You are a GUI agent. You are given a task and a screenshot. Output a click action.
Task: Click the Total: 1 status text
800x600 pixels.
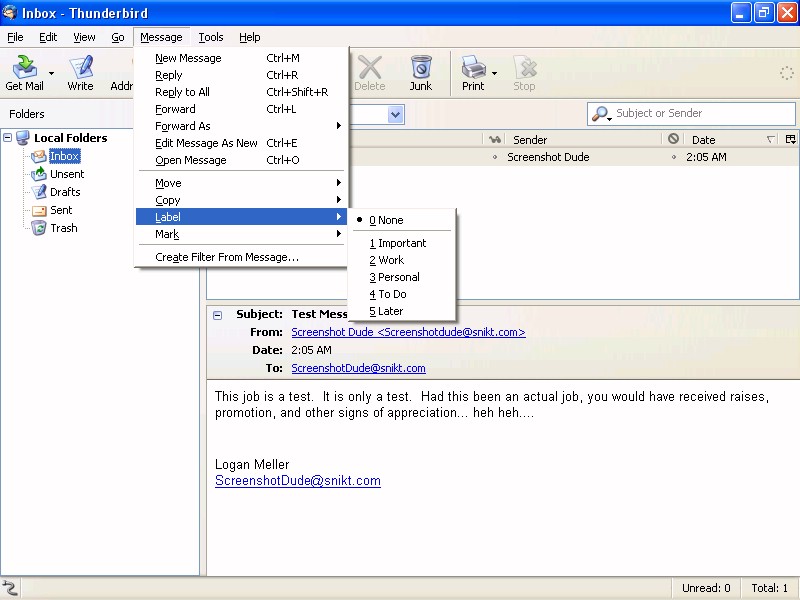click(x=770, y=588)
